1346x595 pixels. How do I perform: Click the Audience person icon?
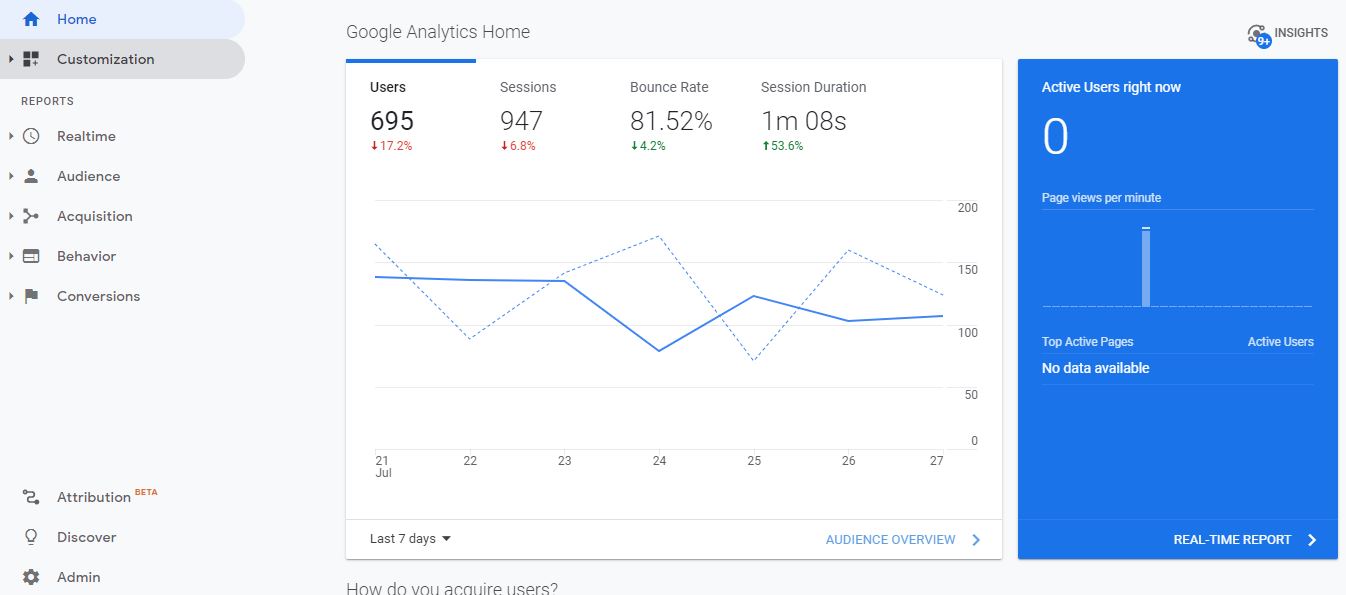[31, 176]
